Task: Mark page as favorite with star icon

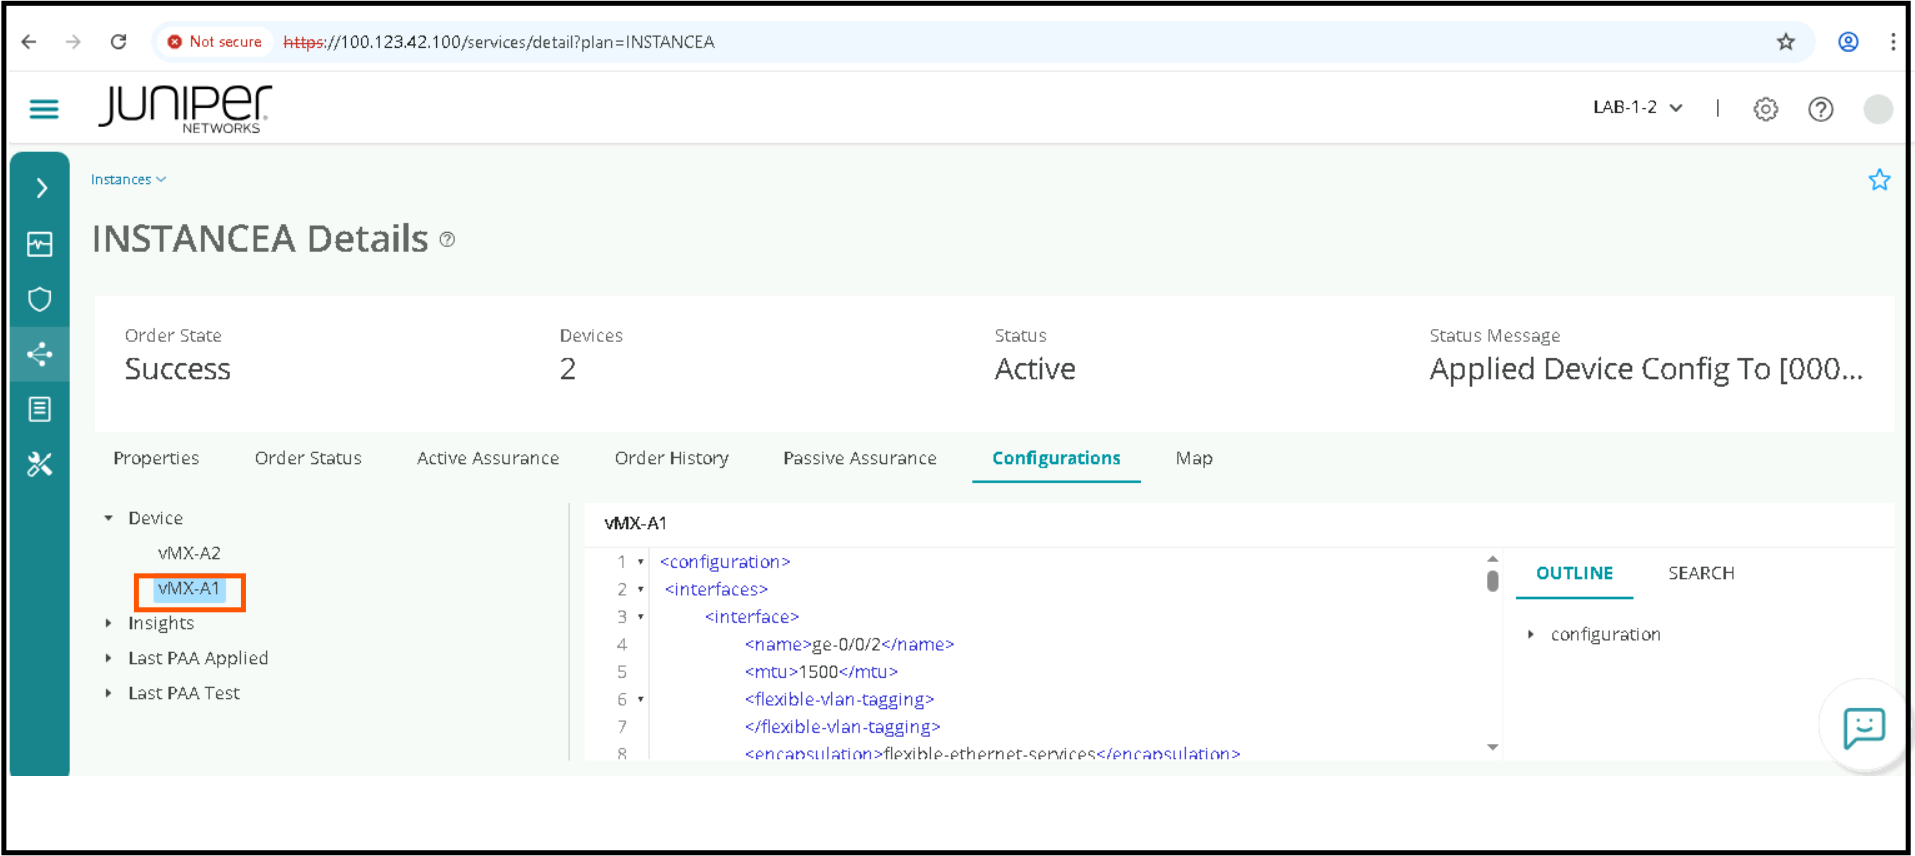Action: [1879, 180]
